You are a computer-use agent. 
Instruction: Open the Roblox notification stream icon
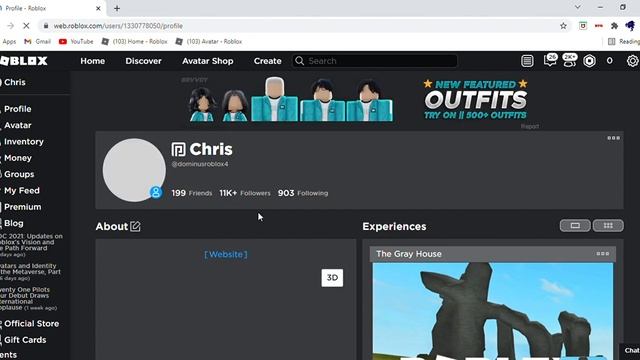click(x=527, y=61)
